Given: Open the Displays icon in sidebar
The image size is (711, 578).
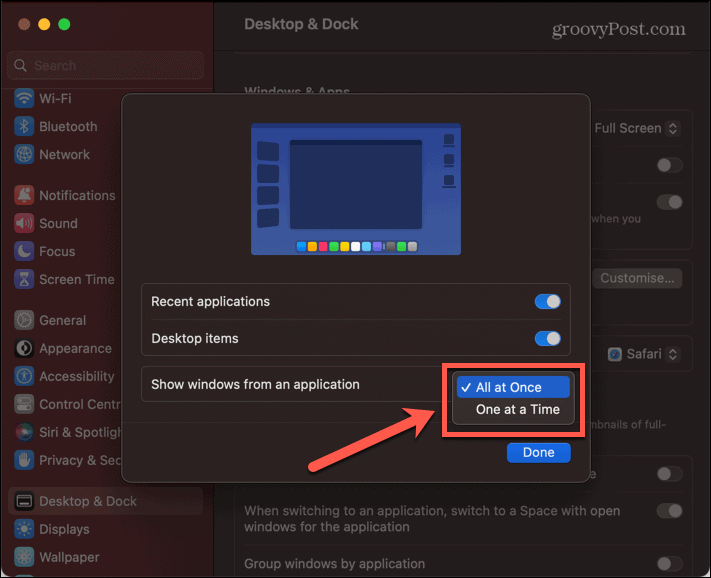Looking at the screenshot, I should click(x=24, y=530).
